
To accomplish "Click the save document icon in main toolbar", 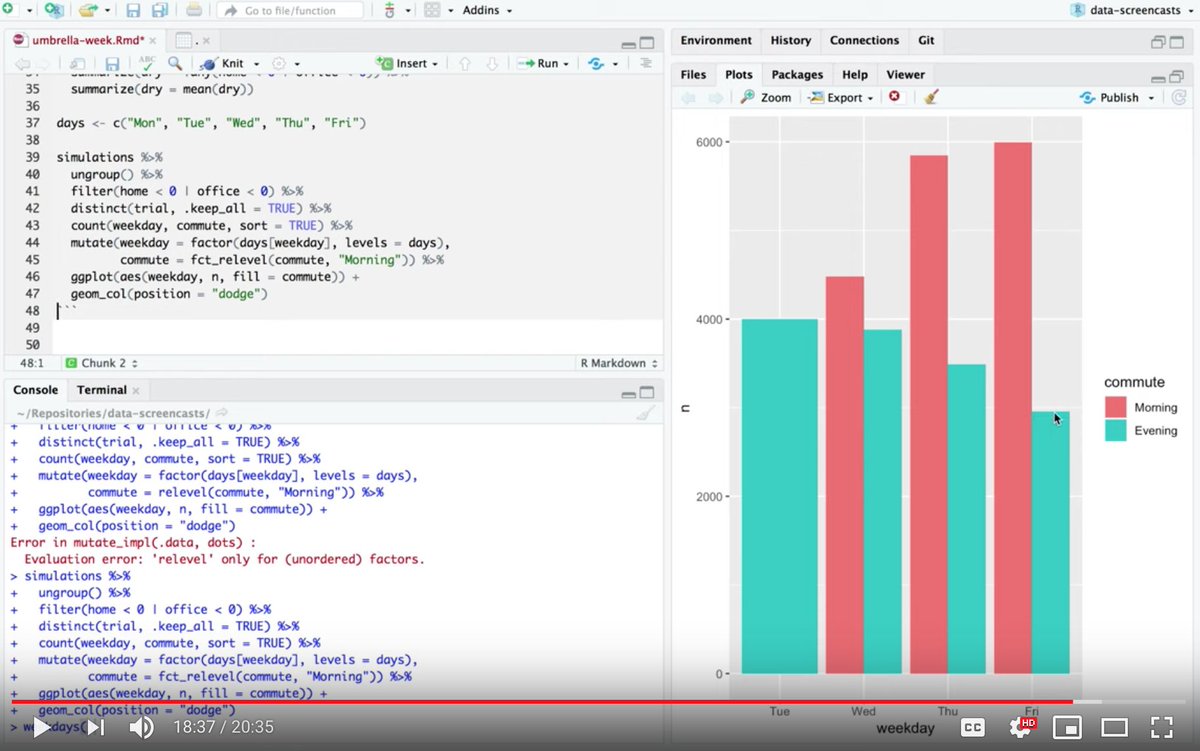I will coord(133,11).
